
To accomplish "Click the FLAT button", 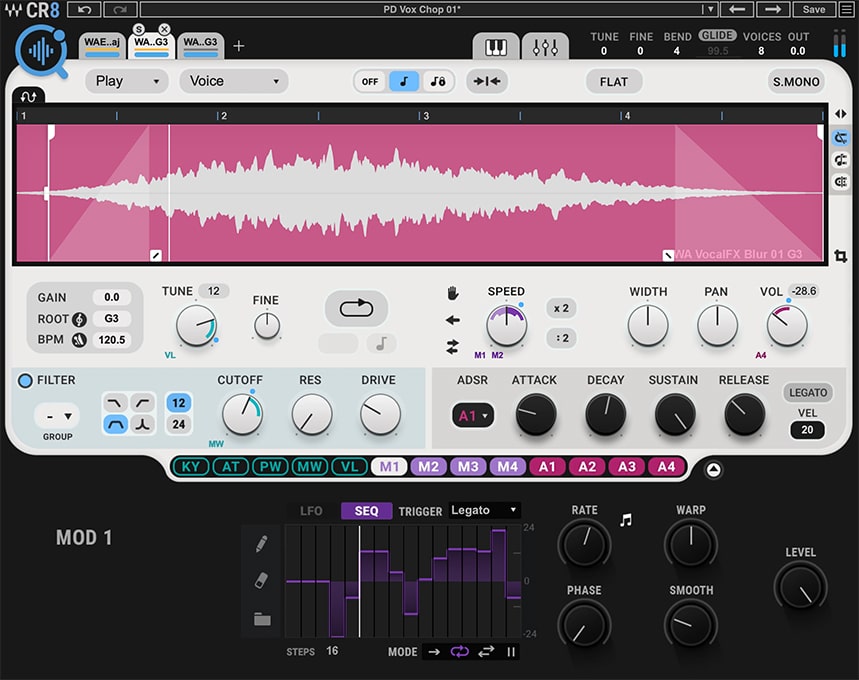I will [613, 81].
